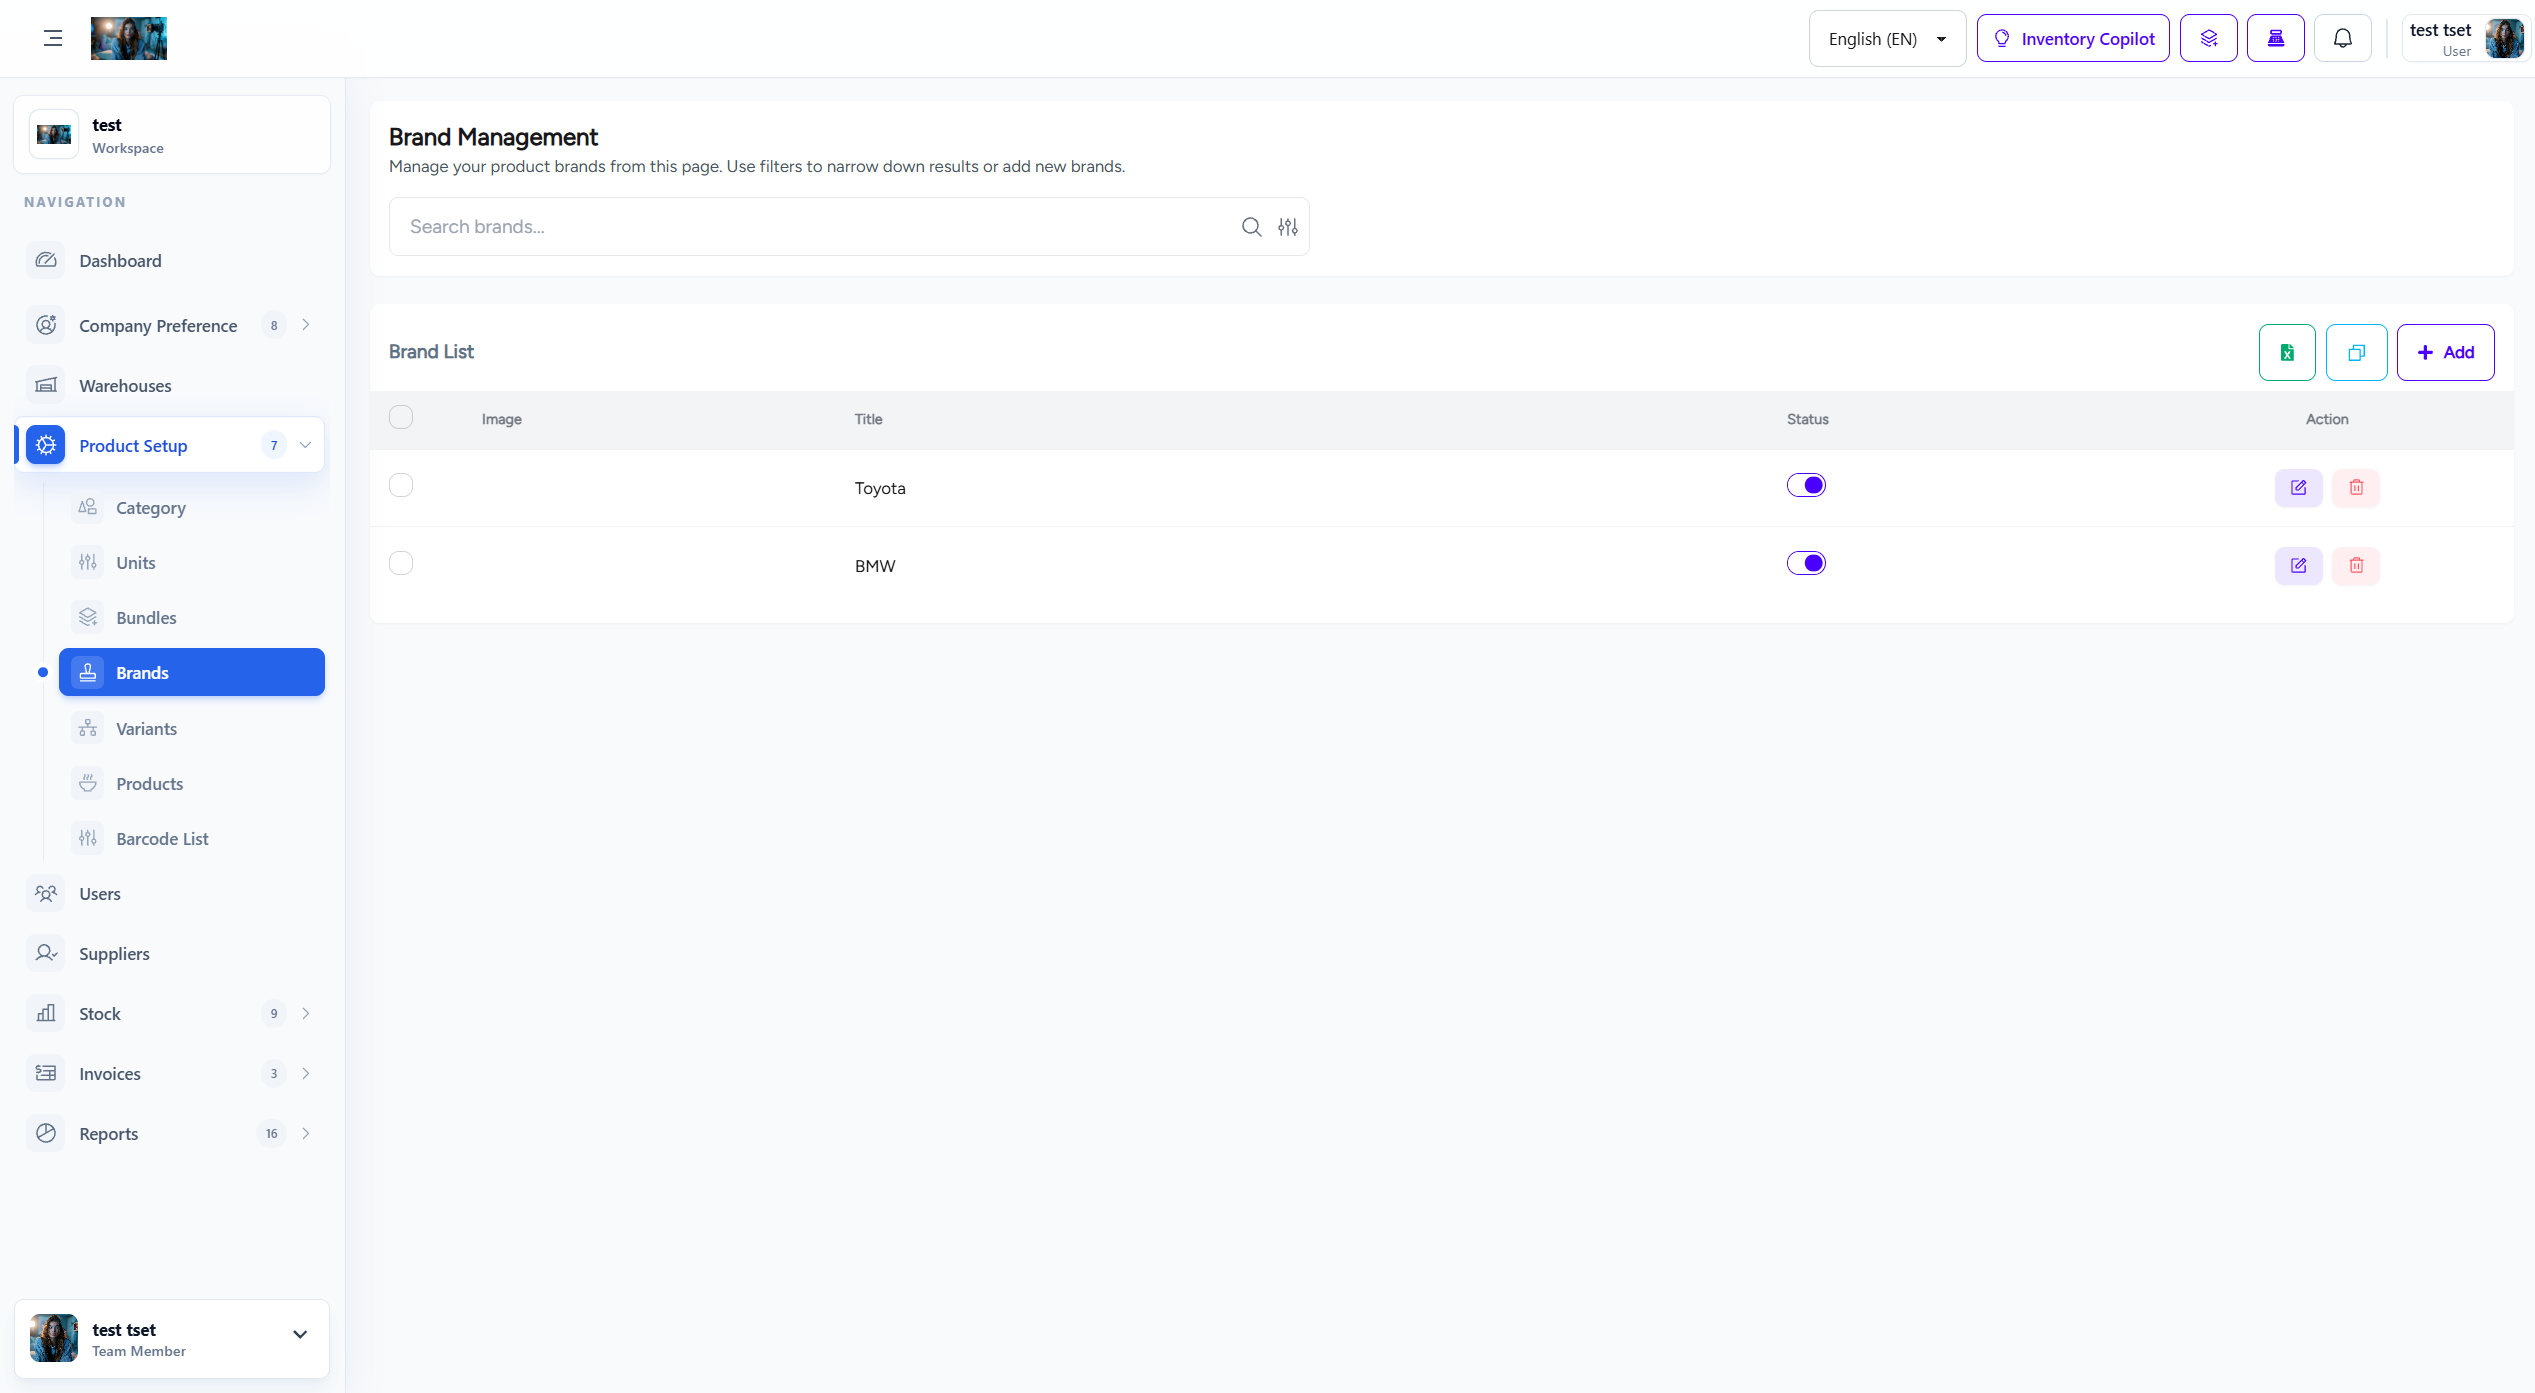Viewport: 2535px width, 1393px height.
Task: Open the Category submenu item
Action: pos(192,508)
